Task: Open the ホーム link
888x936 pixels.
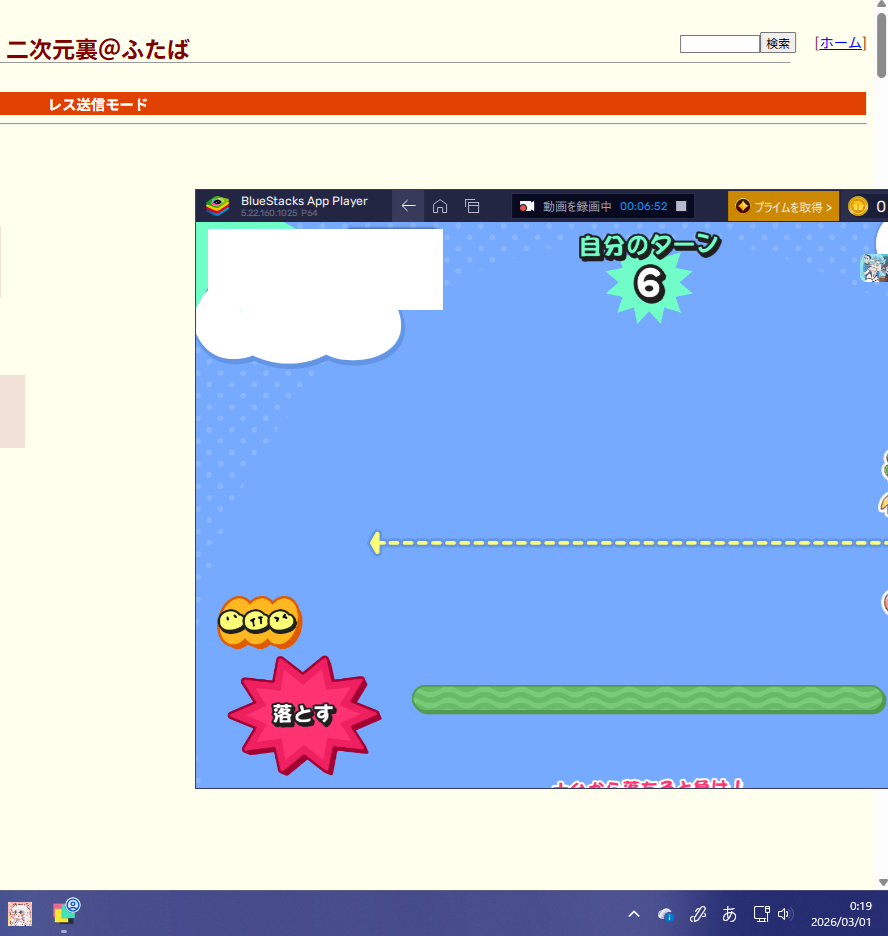Action: [840, 43]
